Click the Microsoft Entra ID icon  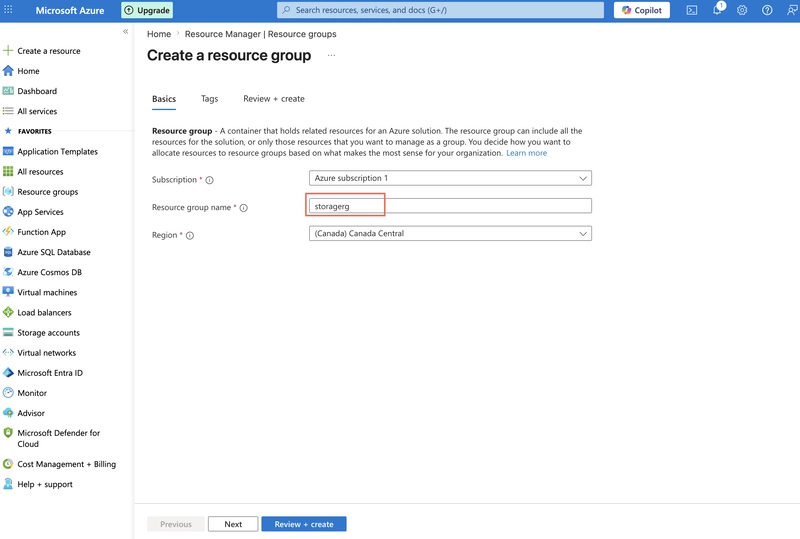tap(8, 373)
